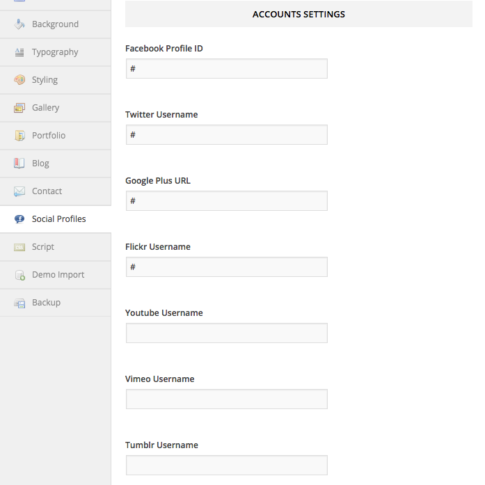Open the Typography settings tab
Screen dimensions: 485x485
pyautogui.click(x=55, y=52)
